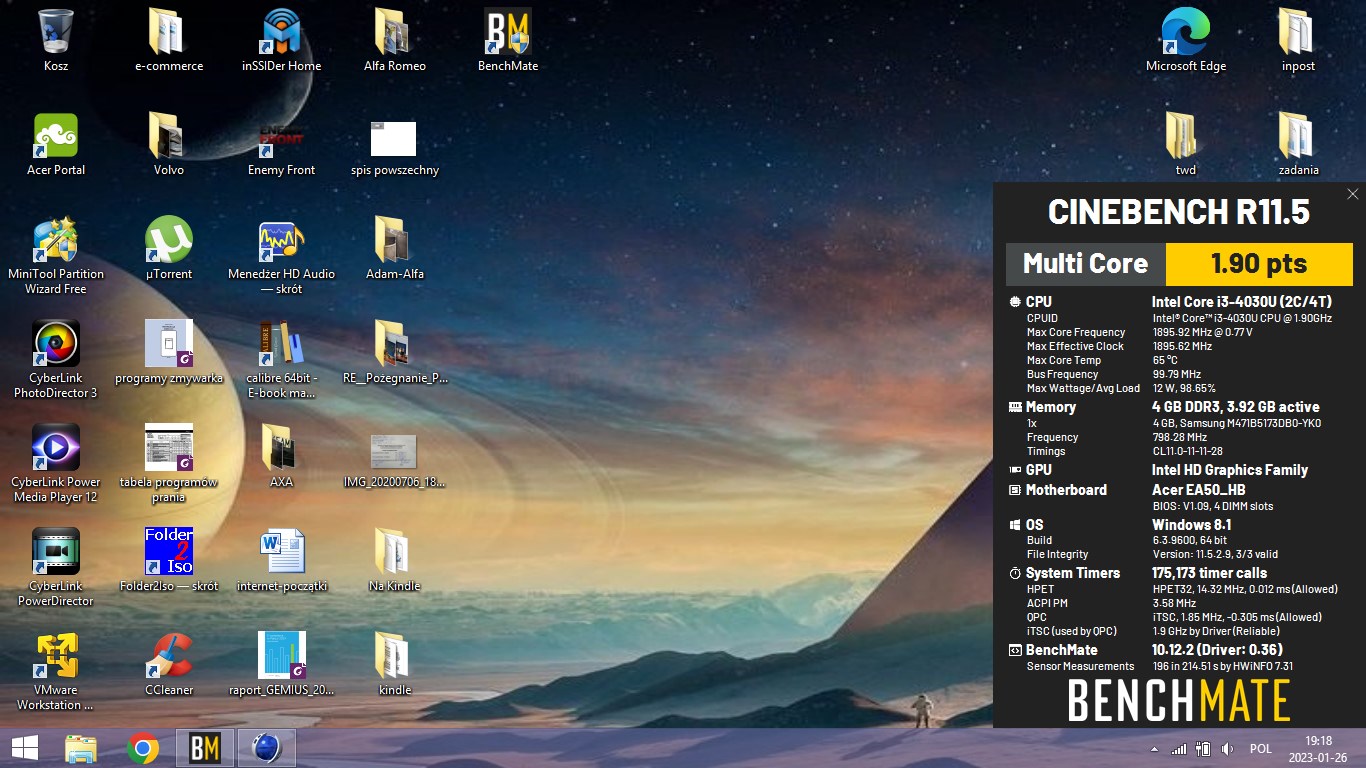Screen dimensions: 1366x768
Task: Click the Multi Core label
Action: [1085, 264]
